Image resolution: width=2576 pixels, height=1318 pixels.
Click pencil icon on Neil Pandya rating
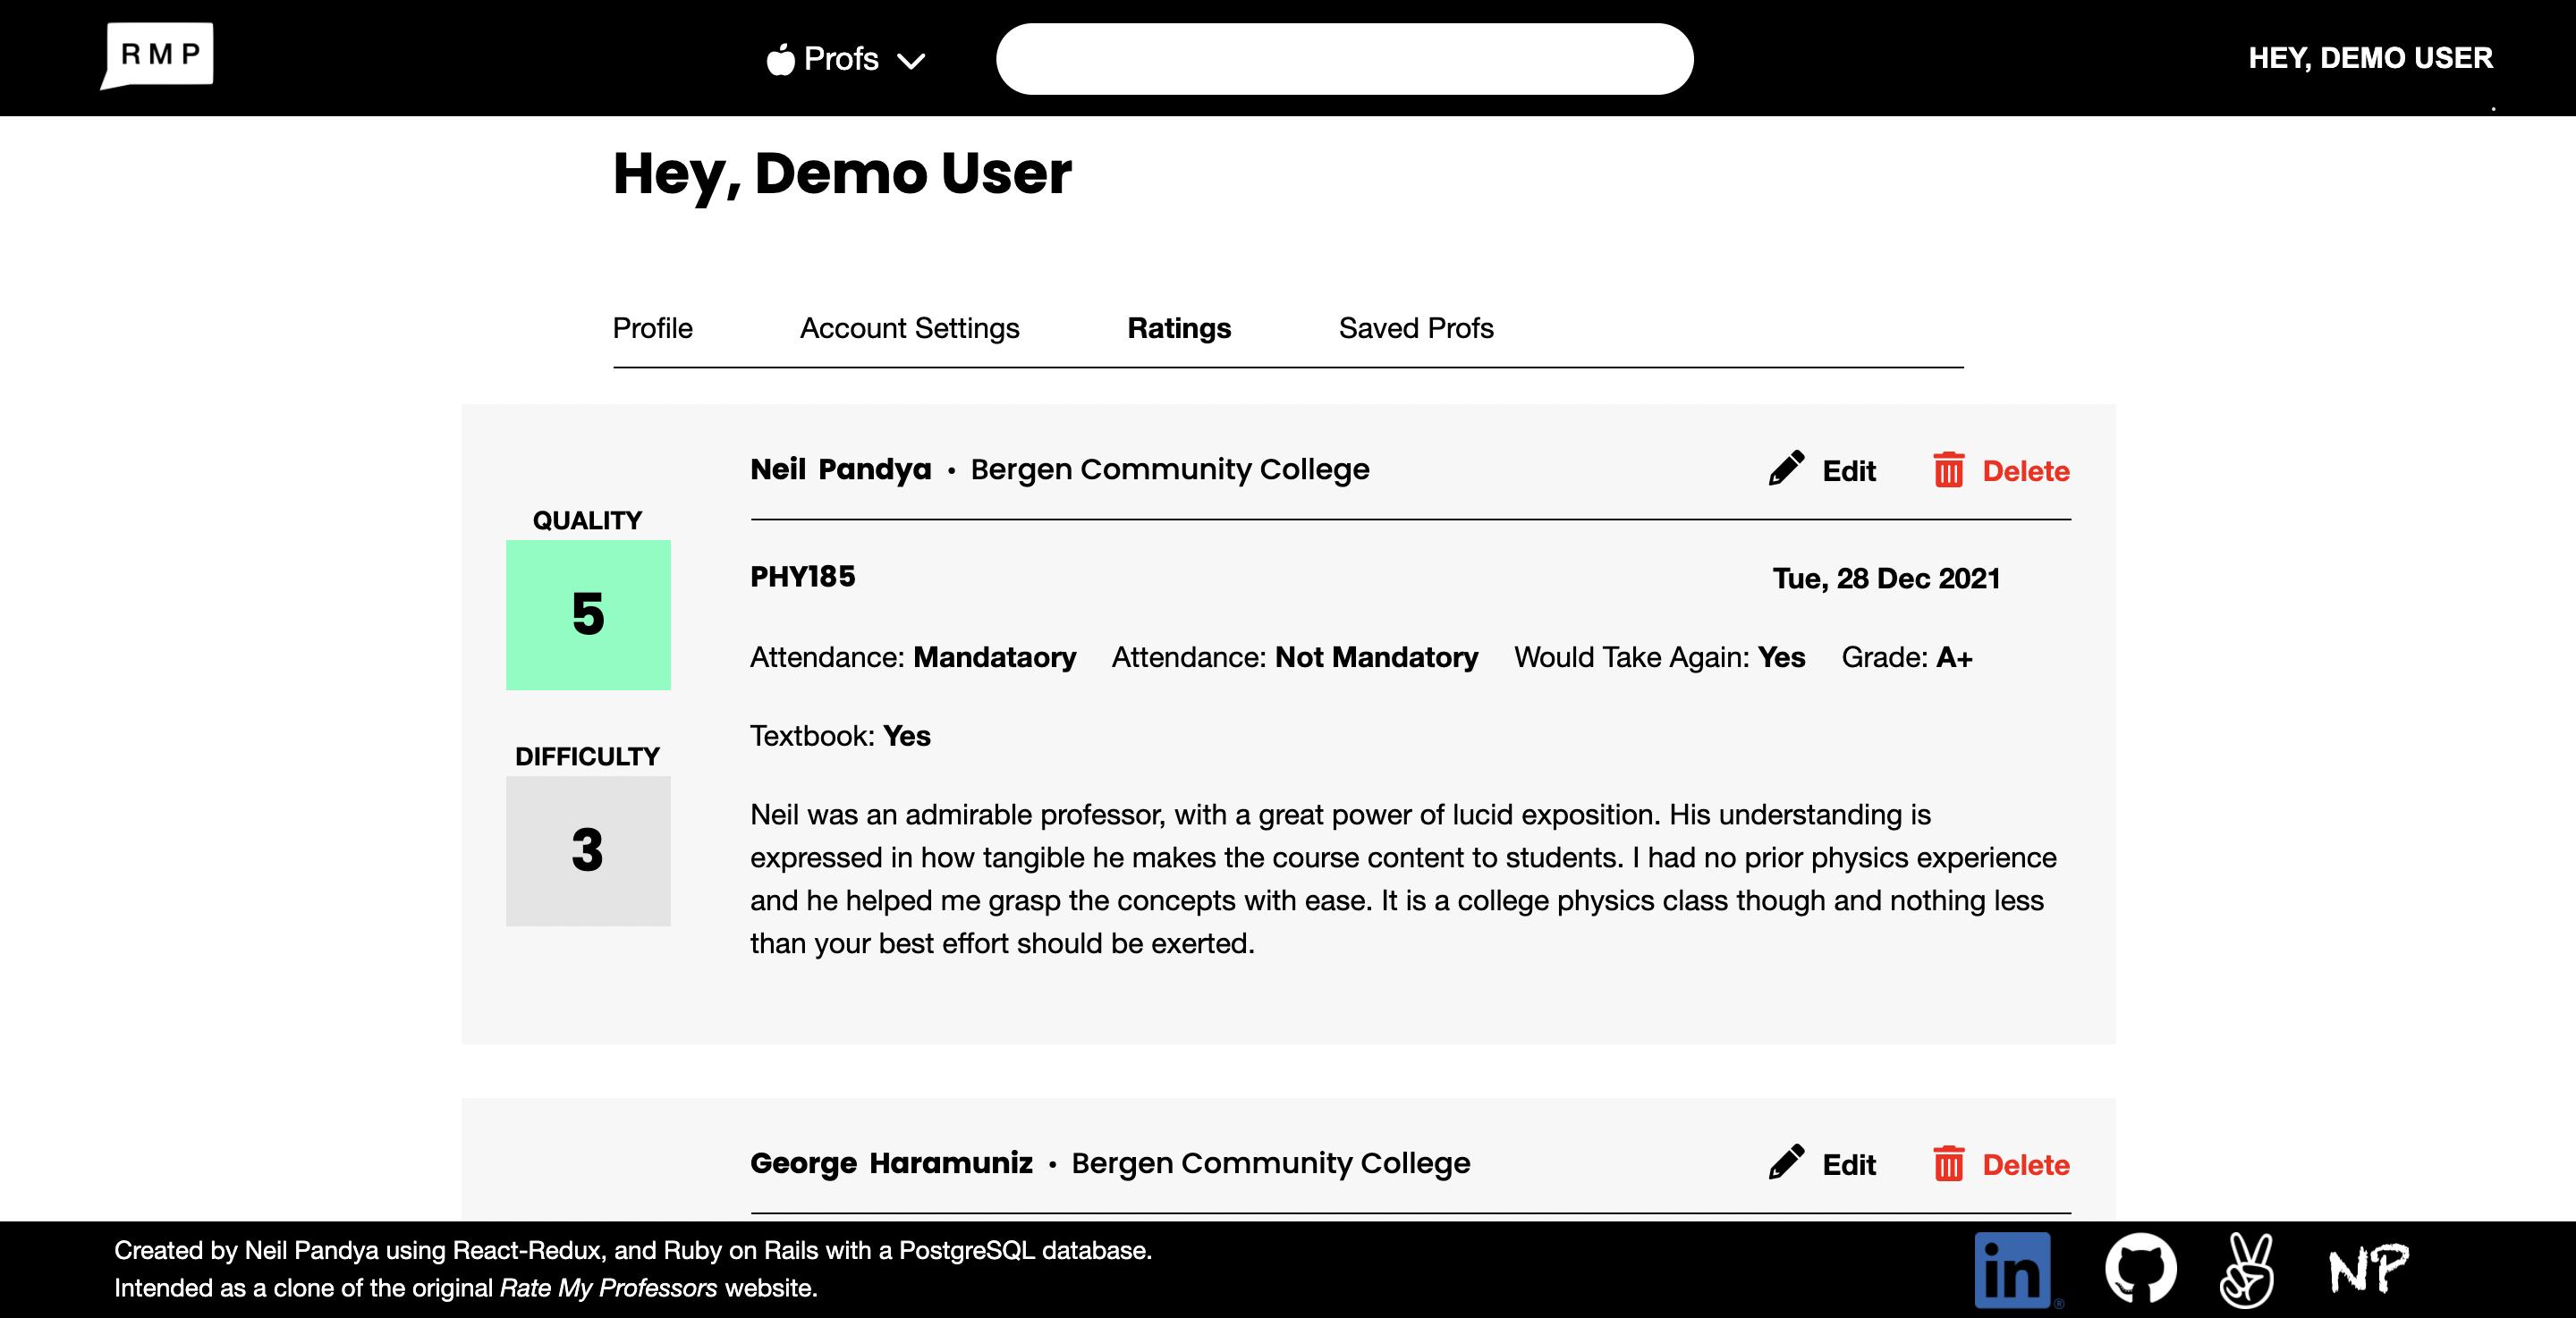point(1786,469)
